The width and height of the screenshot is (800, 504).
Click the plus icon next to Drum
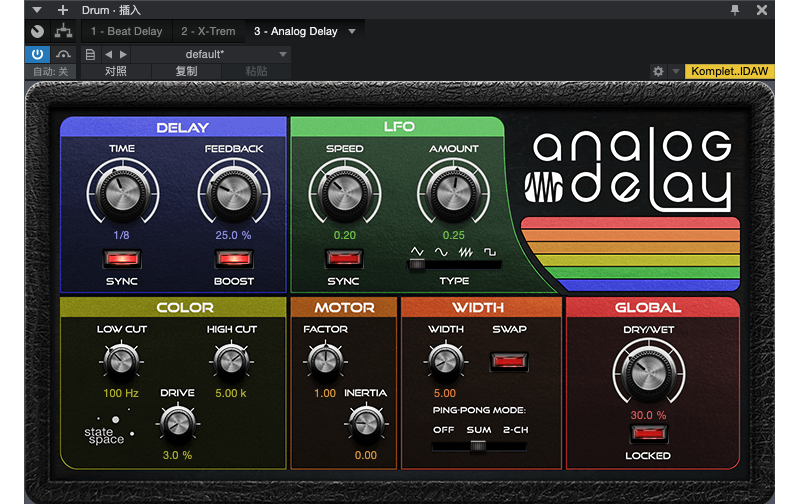(63, 10)
